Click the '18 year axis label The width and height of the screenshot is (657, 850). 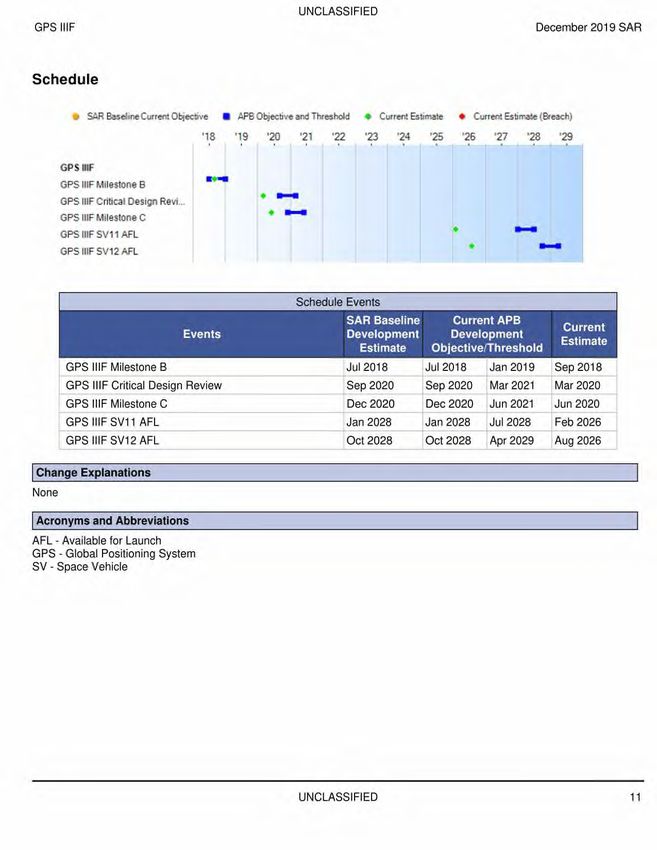click(x=209, y=137)
